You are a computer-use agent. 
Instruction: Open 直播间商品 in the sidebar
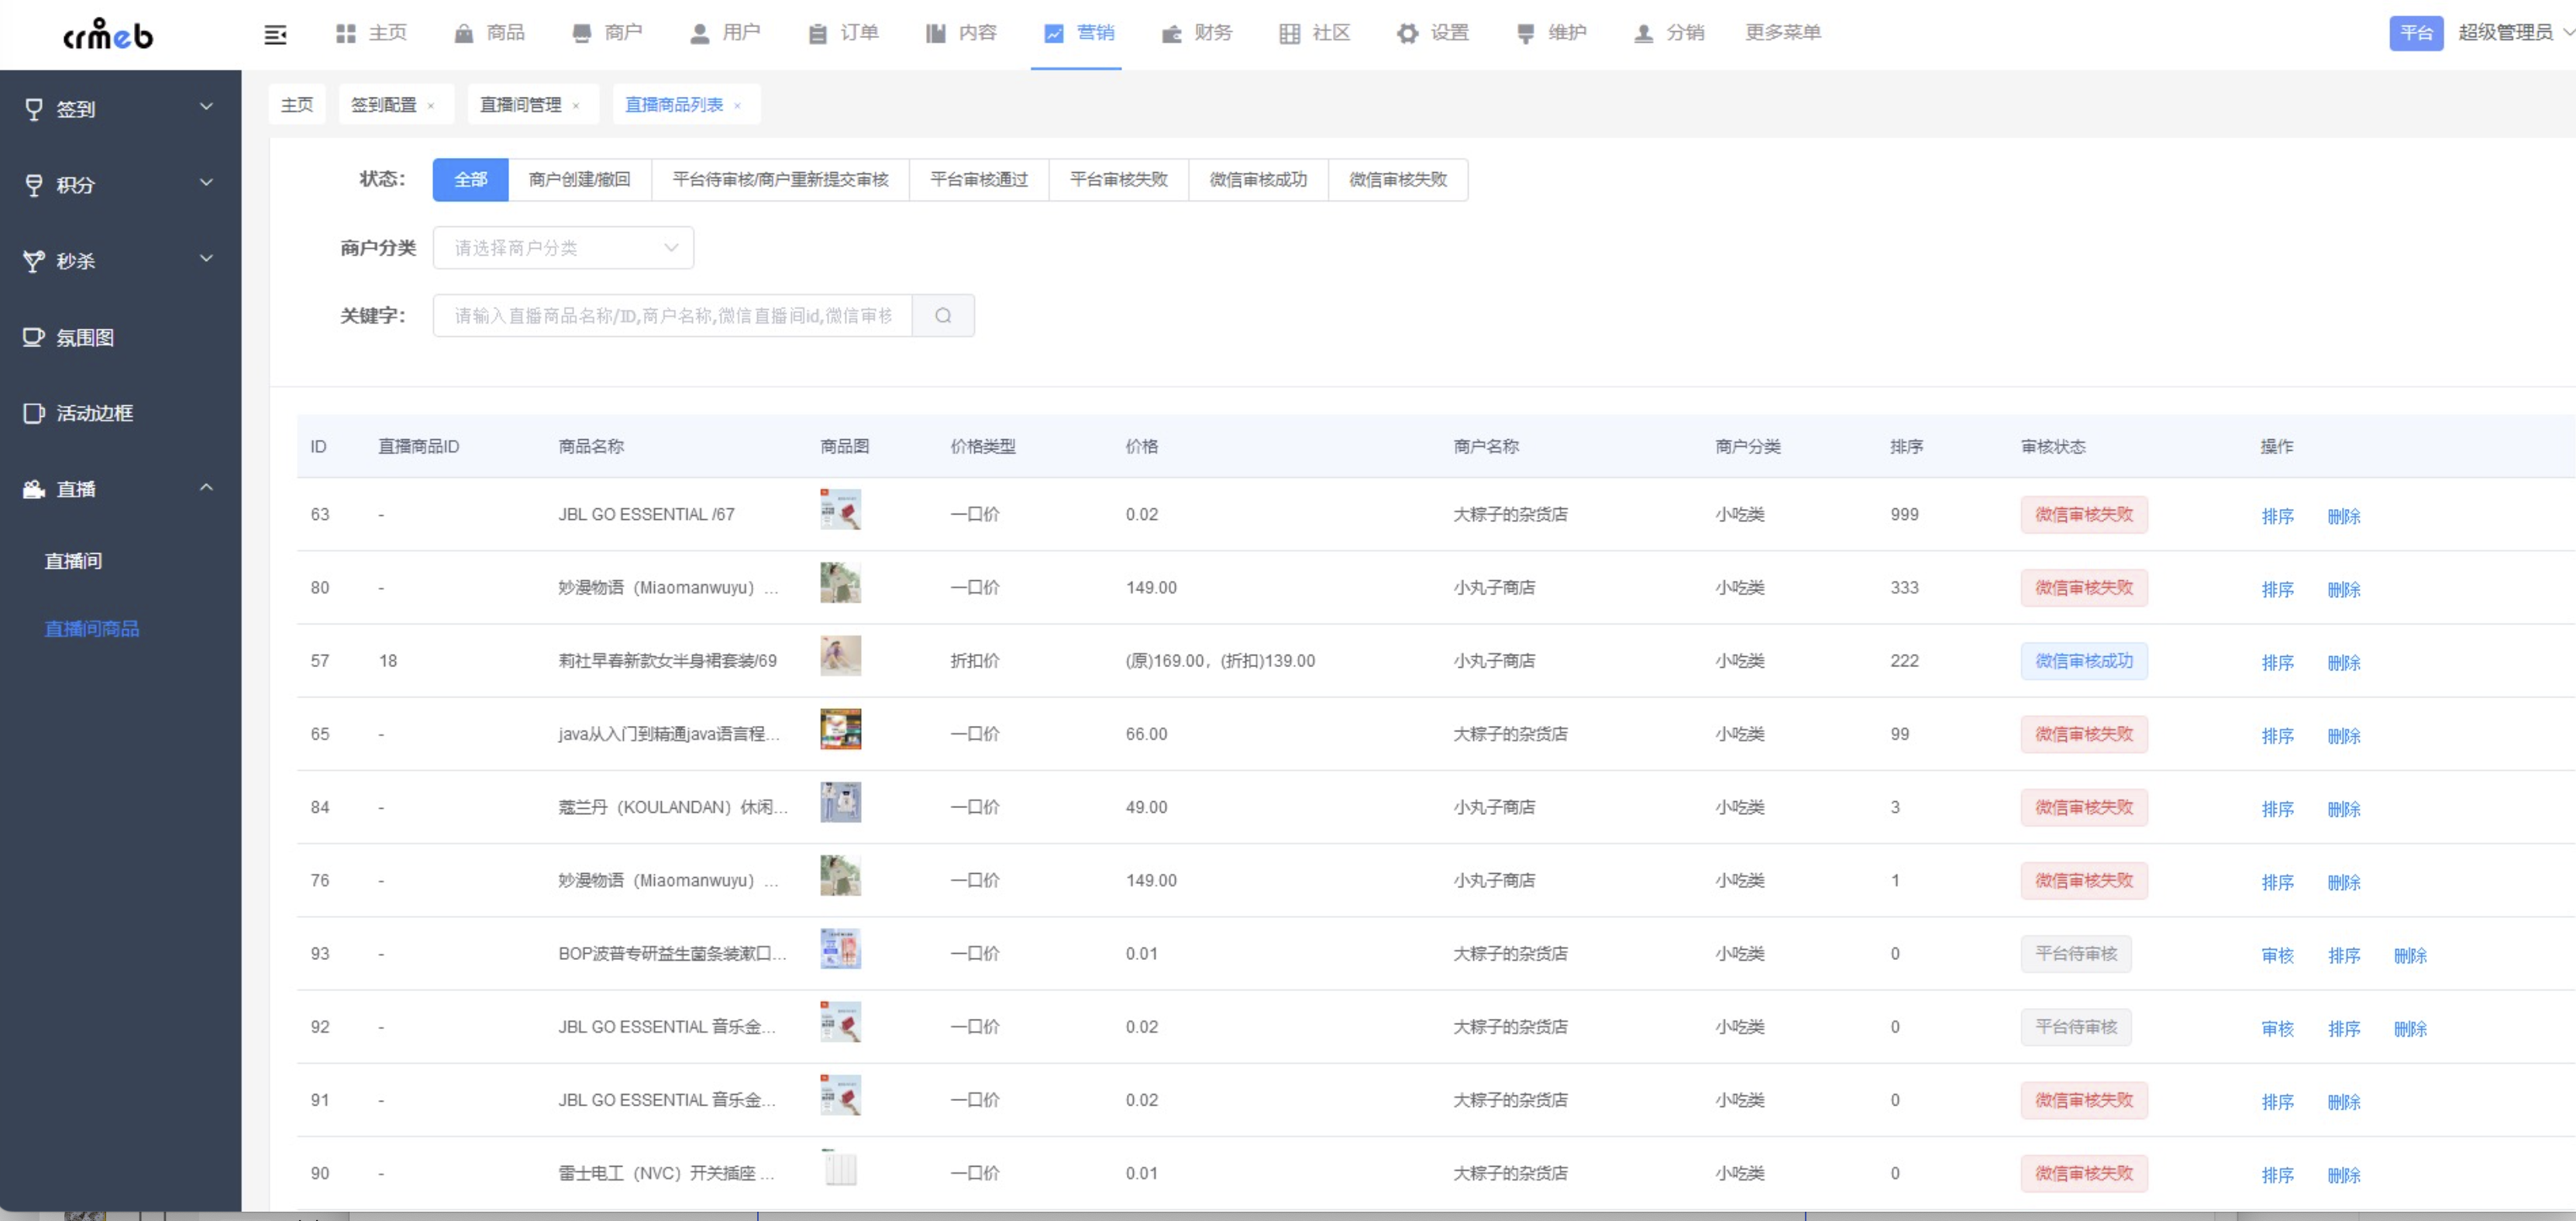(92, 629)
